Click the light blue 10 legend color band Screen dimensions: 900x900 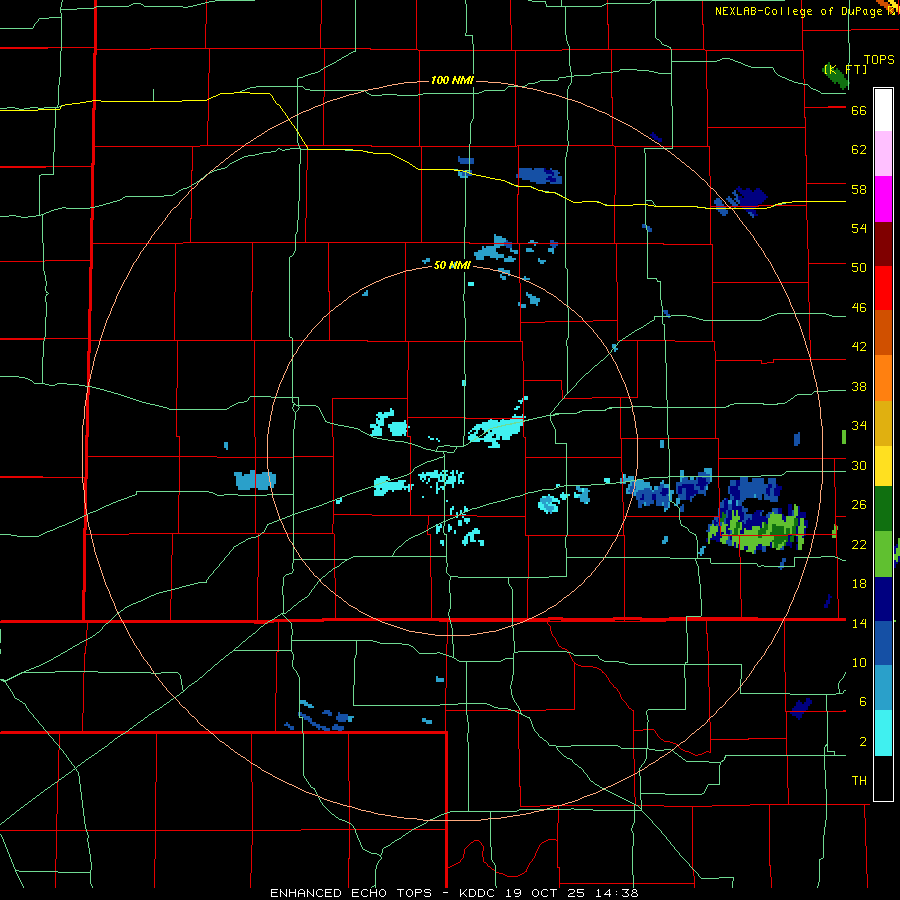pos(883,687)
